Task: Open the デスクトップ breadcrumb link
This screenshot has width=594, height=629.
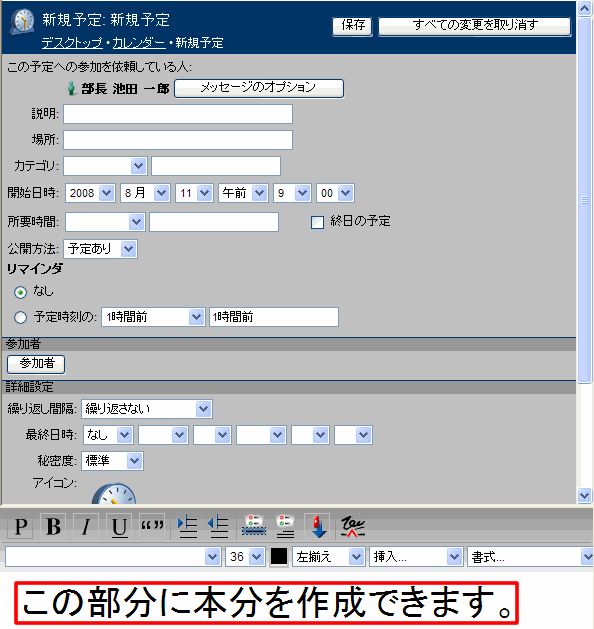Action: pos(72,43)
